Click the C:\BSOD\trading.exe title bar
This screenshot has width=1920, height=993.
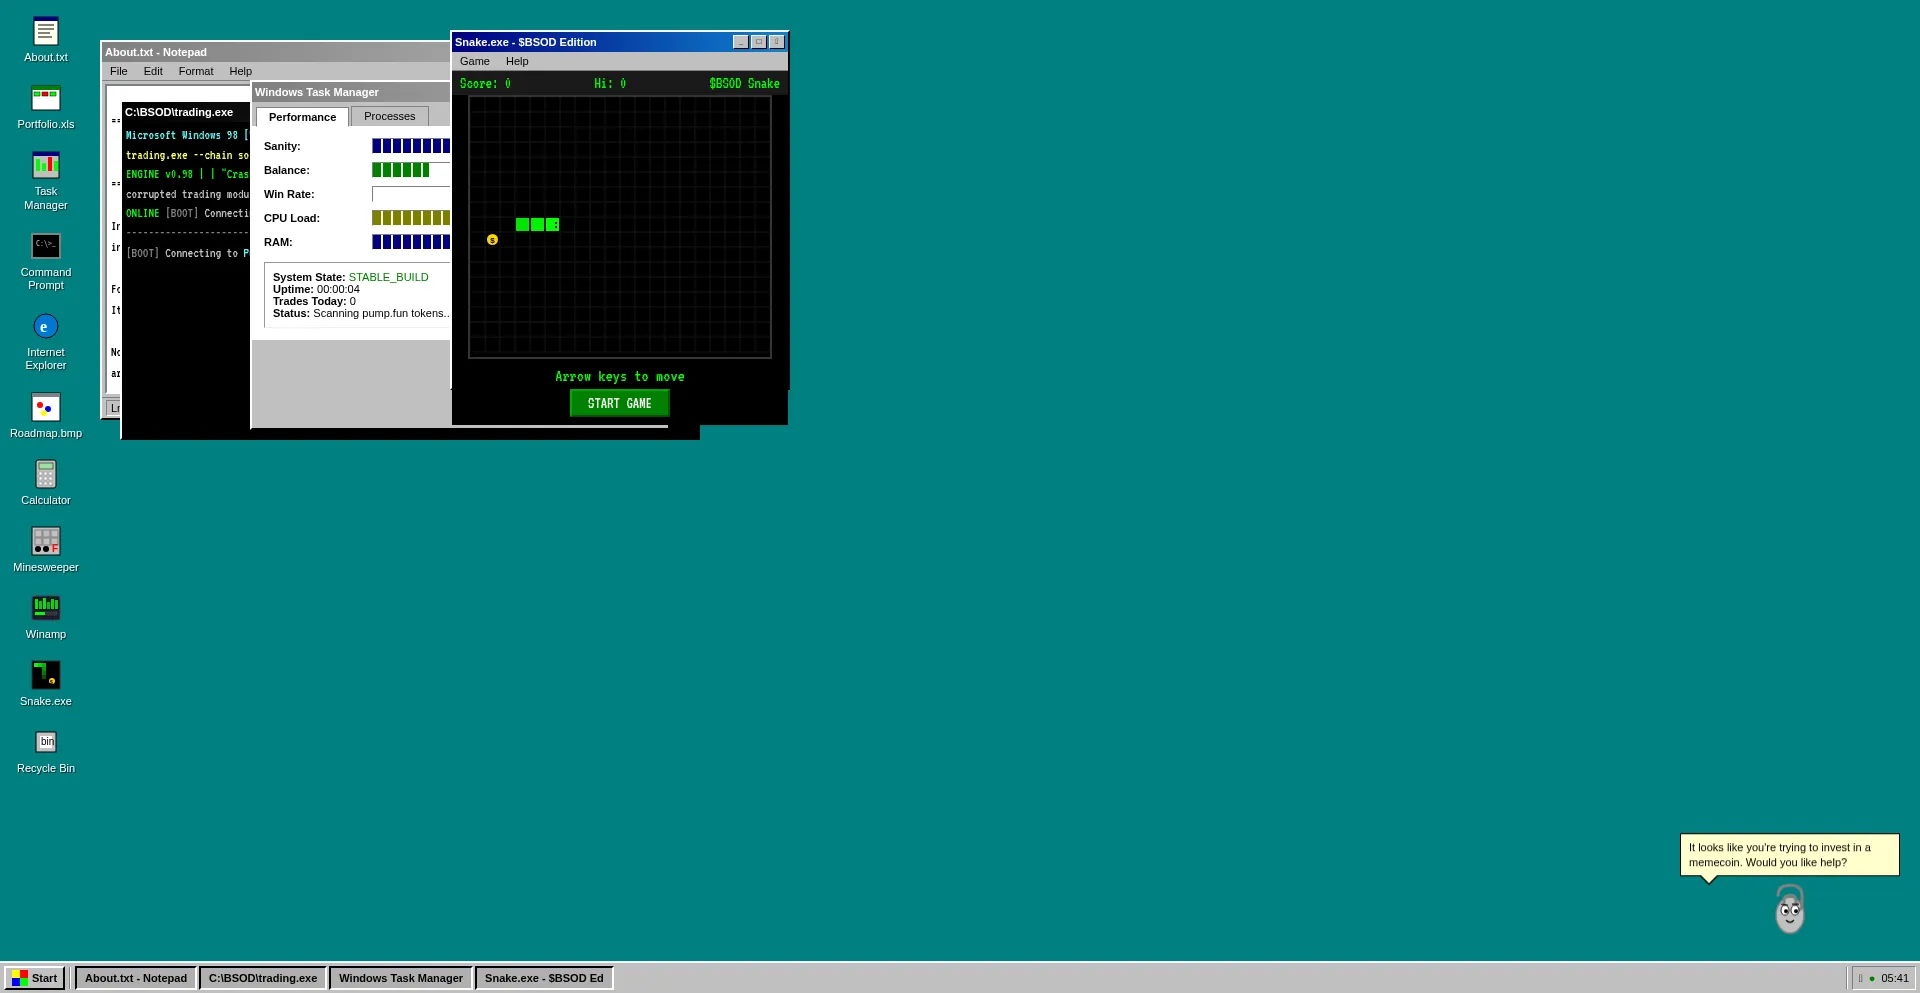point(186,112)
